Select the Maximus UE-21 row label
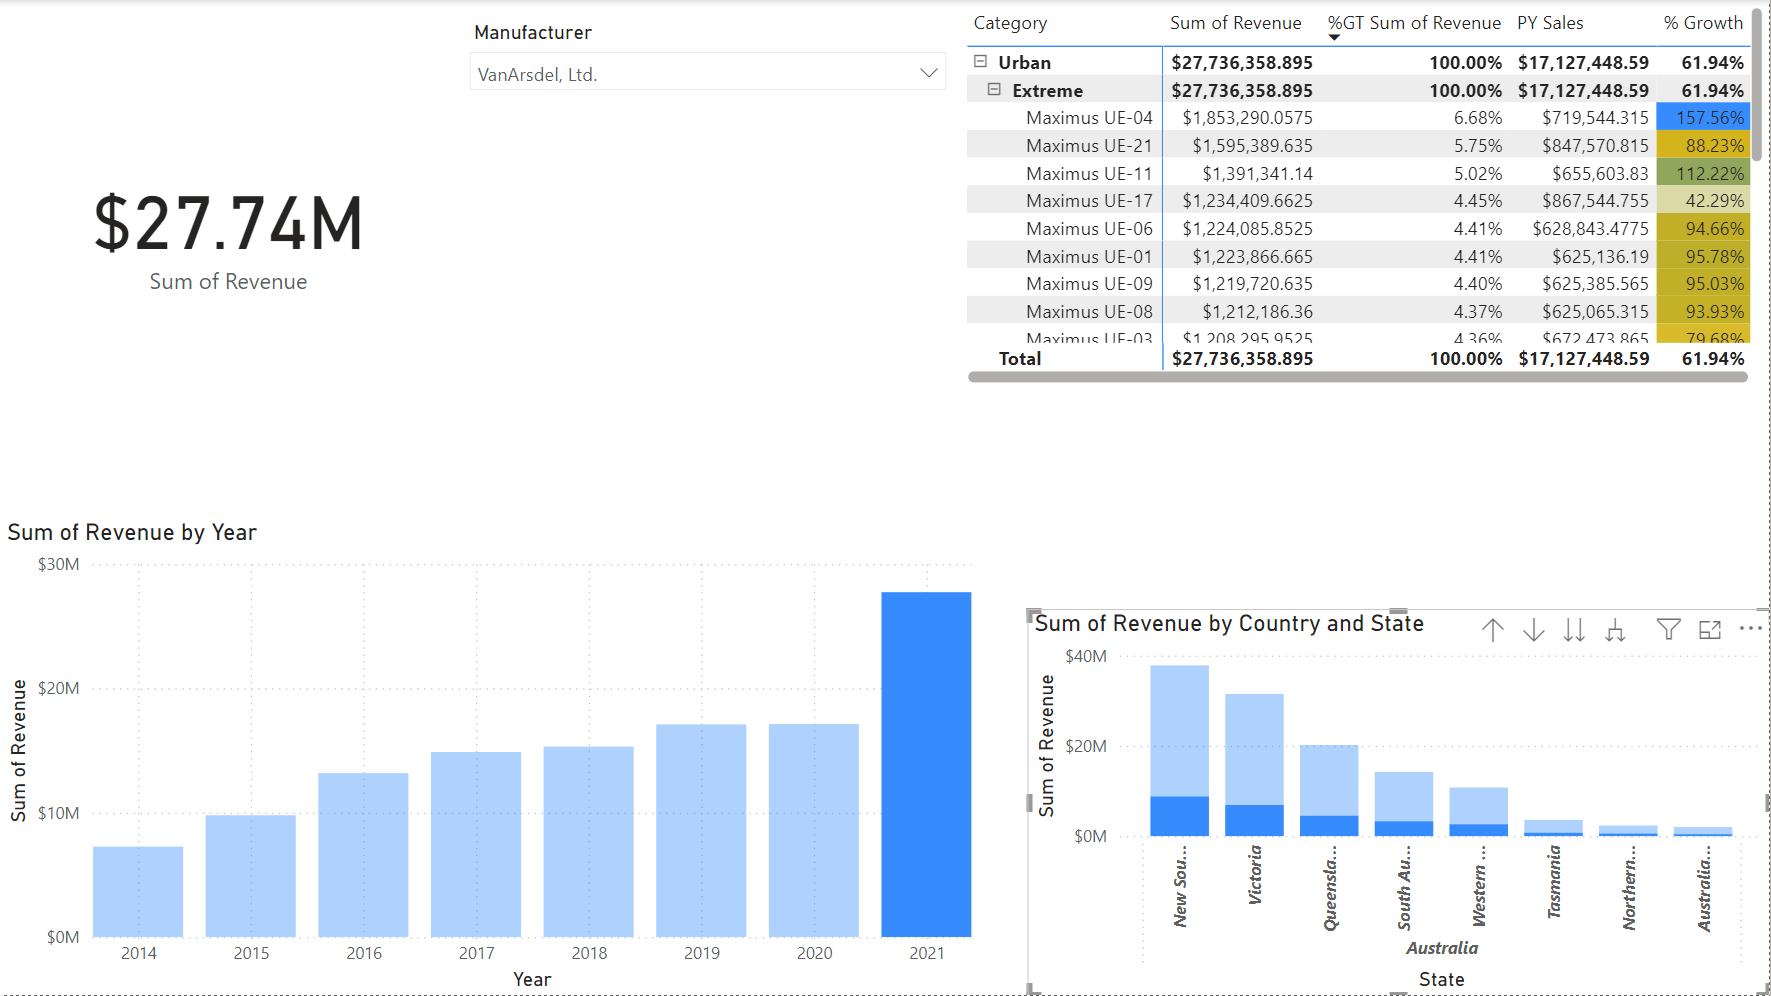The image size is (1771, 996). tap(1089, 146)
